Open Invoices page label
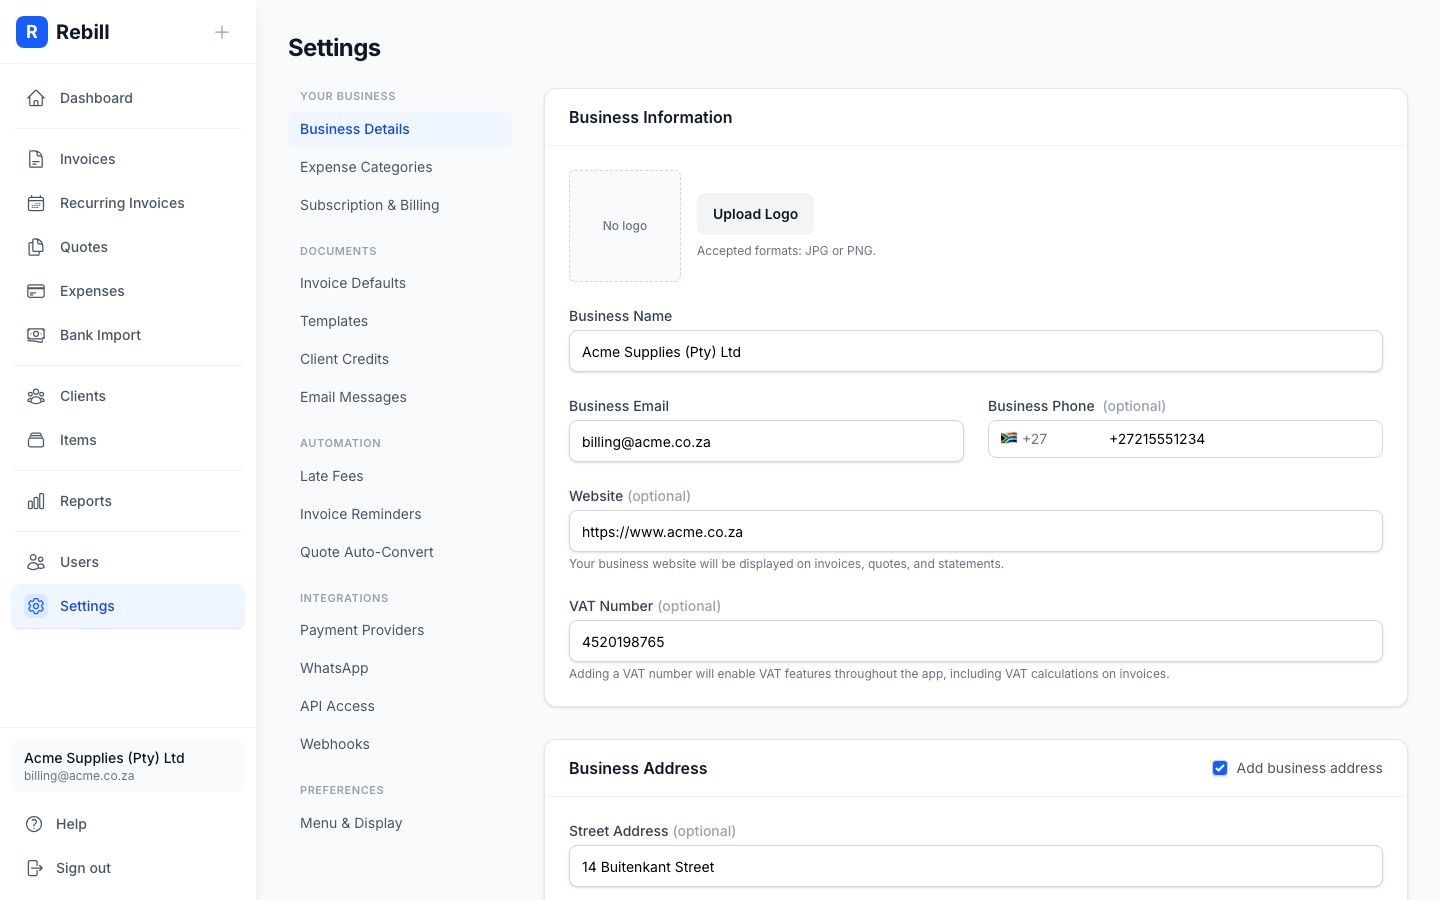Viewport: 1440px width, 900px height. 87,159
